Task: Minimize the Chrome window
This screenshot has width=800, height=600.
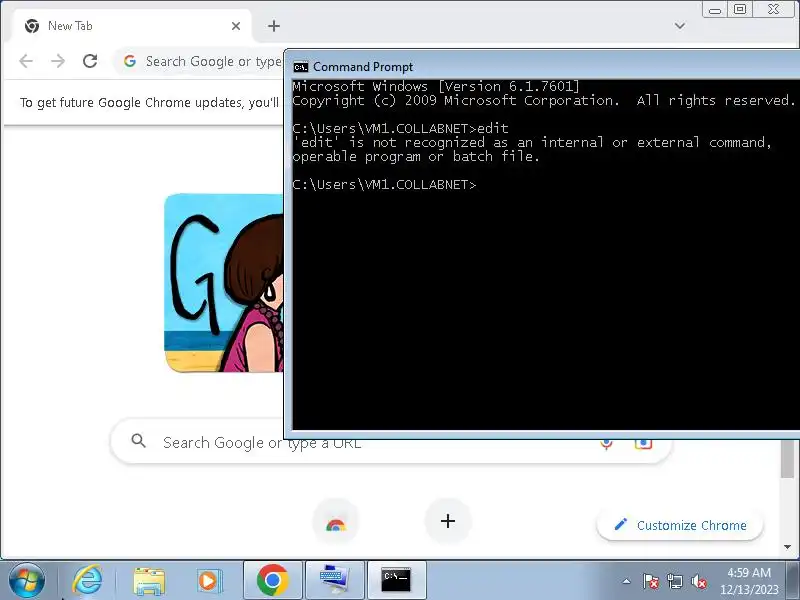Action: click(x=715, y=10)
